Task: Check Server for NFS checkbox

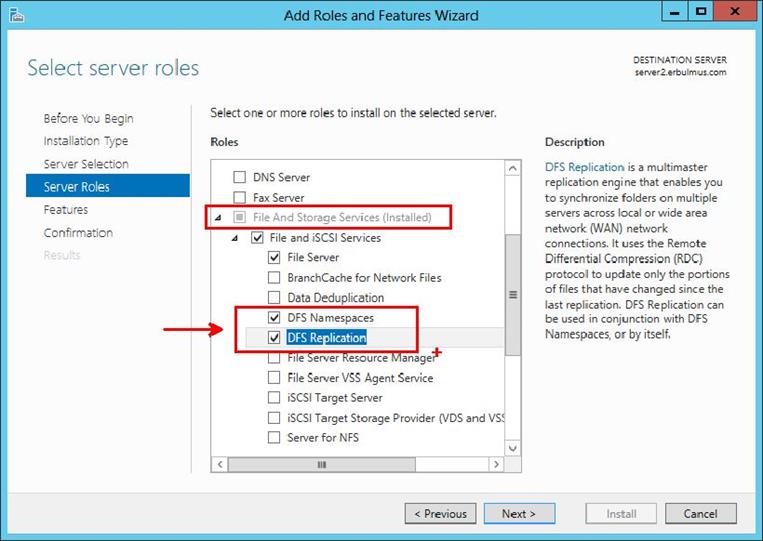Action: pyautogui.click(x=274, y=437)
